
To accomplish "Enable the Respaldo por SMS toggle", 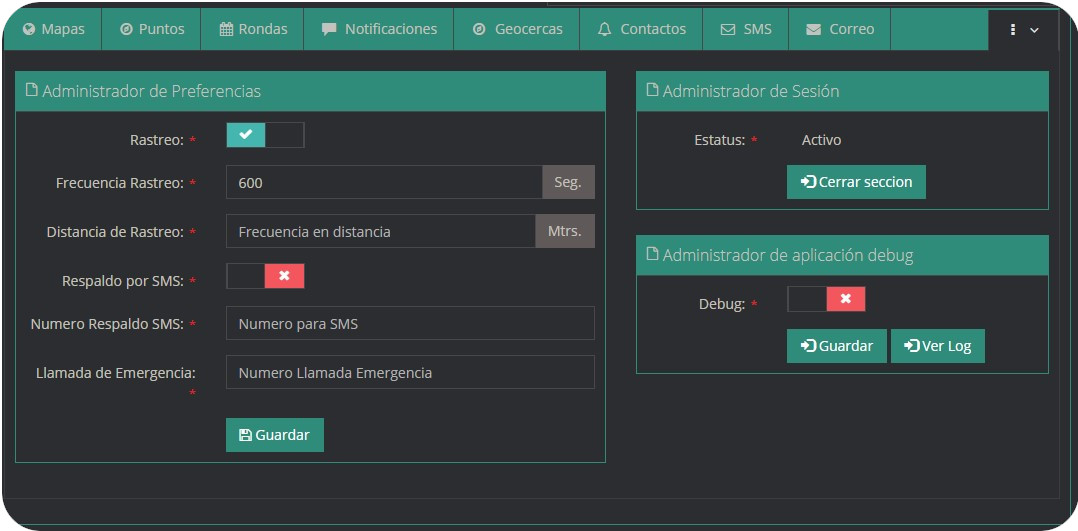I will pos(265,276).
